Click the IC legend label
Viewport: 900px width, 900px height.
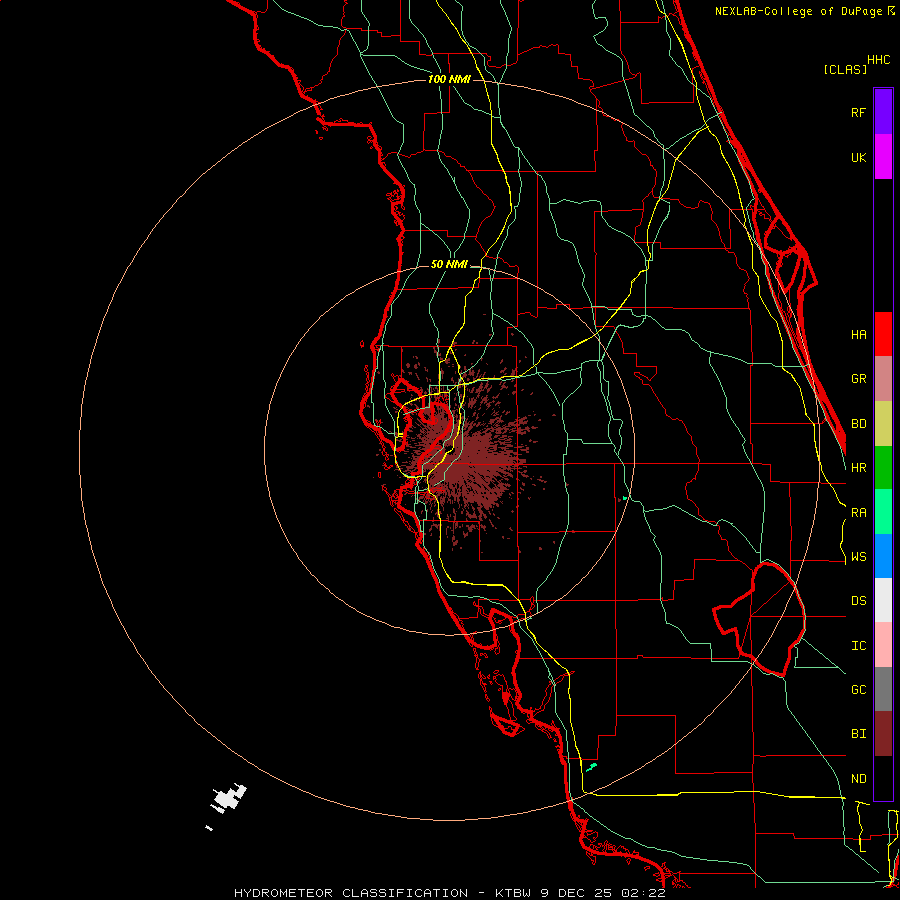(858, 646)
